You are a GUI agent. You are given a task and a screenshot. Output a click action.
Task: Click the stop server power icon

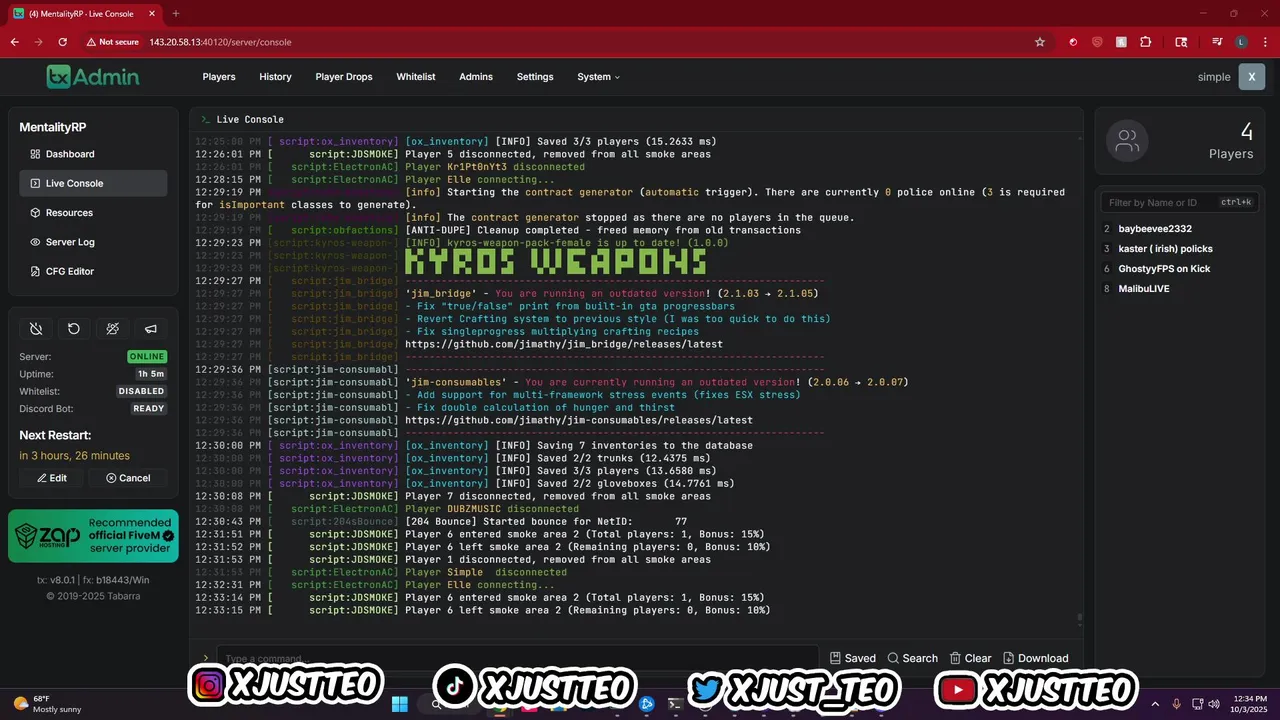pyautogui.click(x=36, y=329)
